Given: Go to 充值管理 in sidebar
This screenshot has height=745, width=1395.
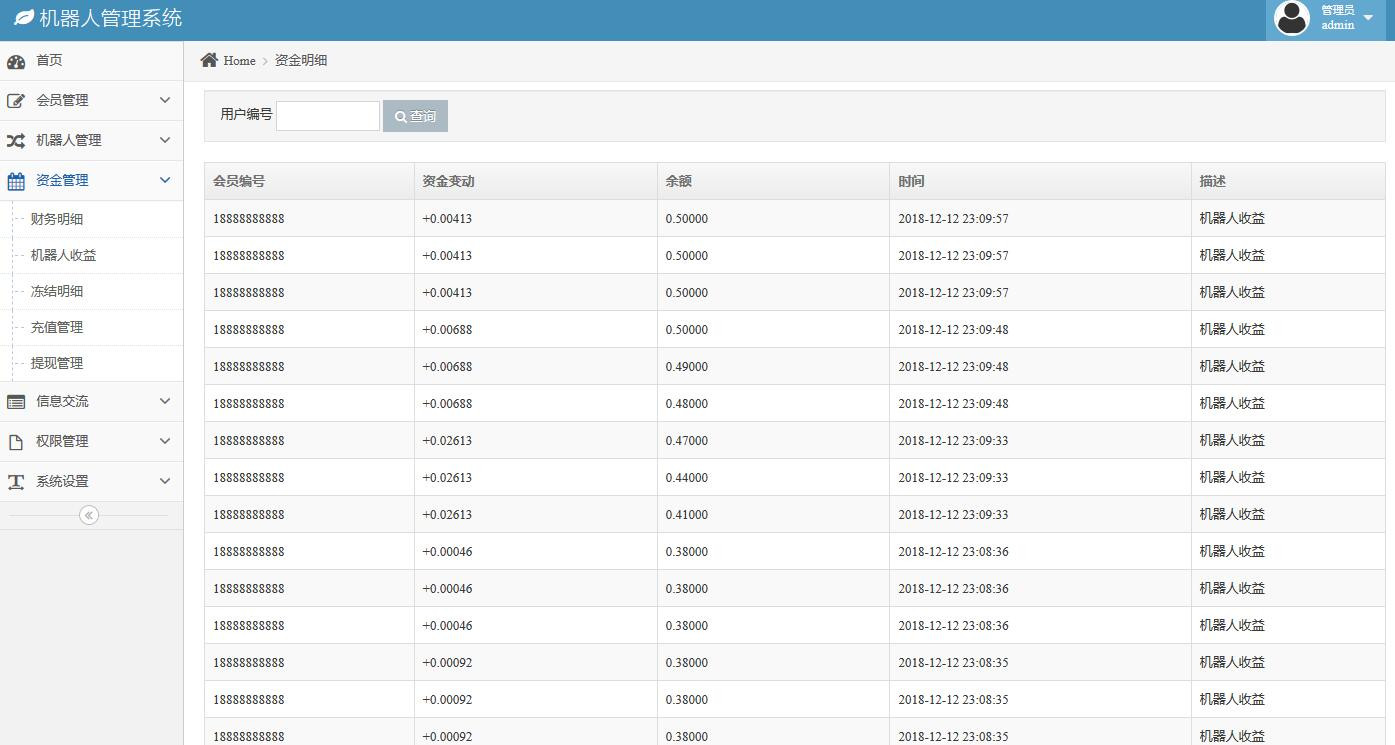Looking at the screenshot, I should point(57,327).
